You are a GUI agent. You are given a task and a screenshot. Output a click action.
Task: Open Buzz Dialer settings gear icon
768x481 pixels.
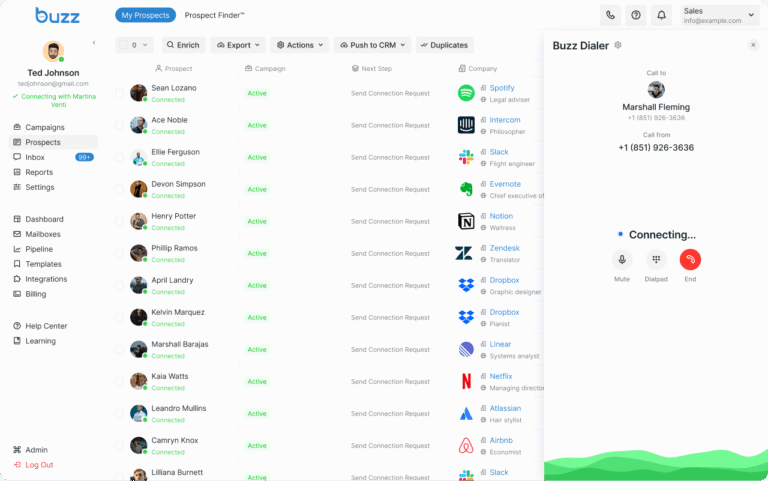point(618,45)
